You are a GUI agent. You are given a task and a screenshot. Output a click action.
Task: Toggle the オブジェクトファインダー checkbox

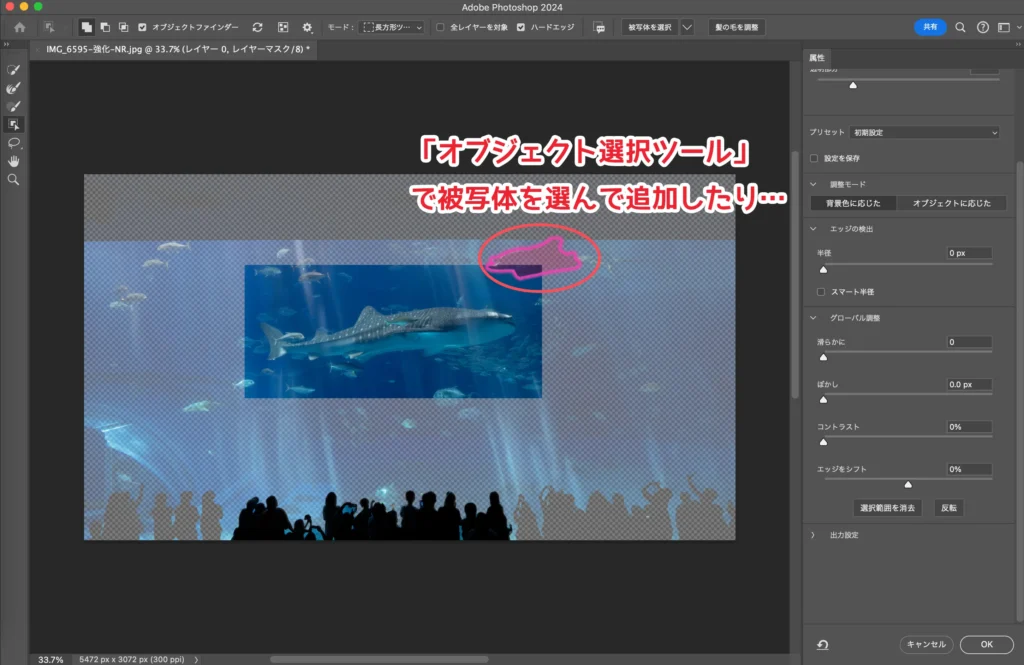[142, 27]
